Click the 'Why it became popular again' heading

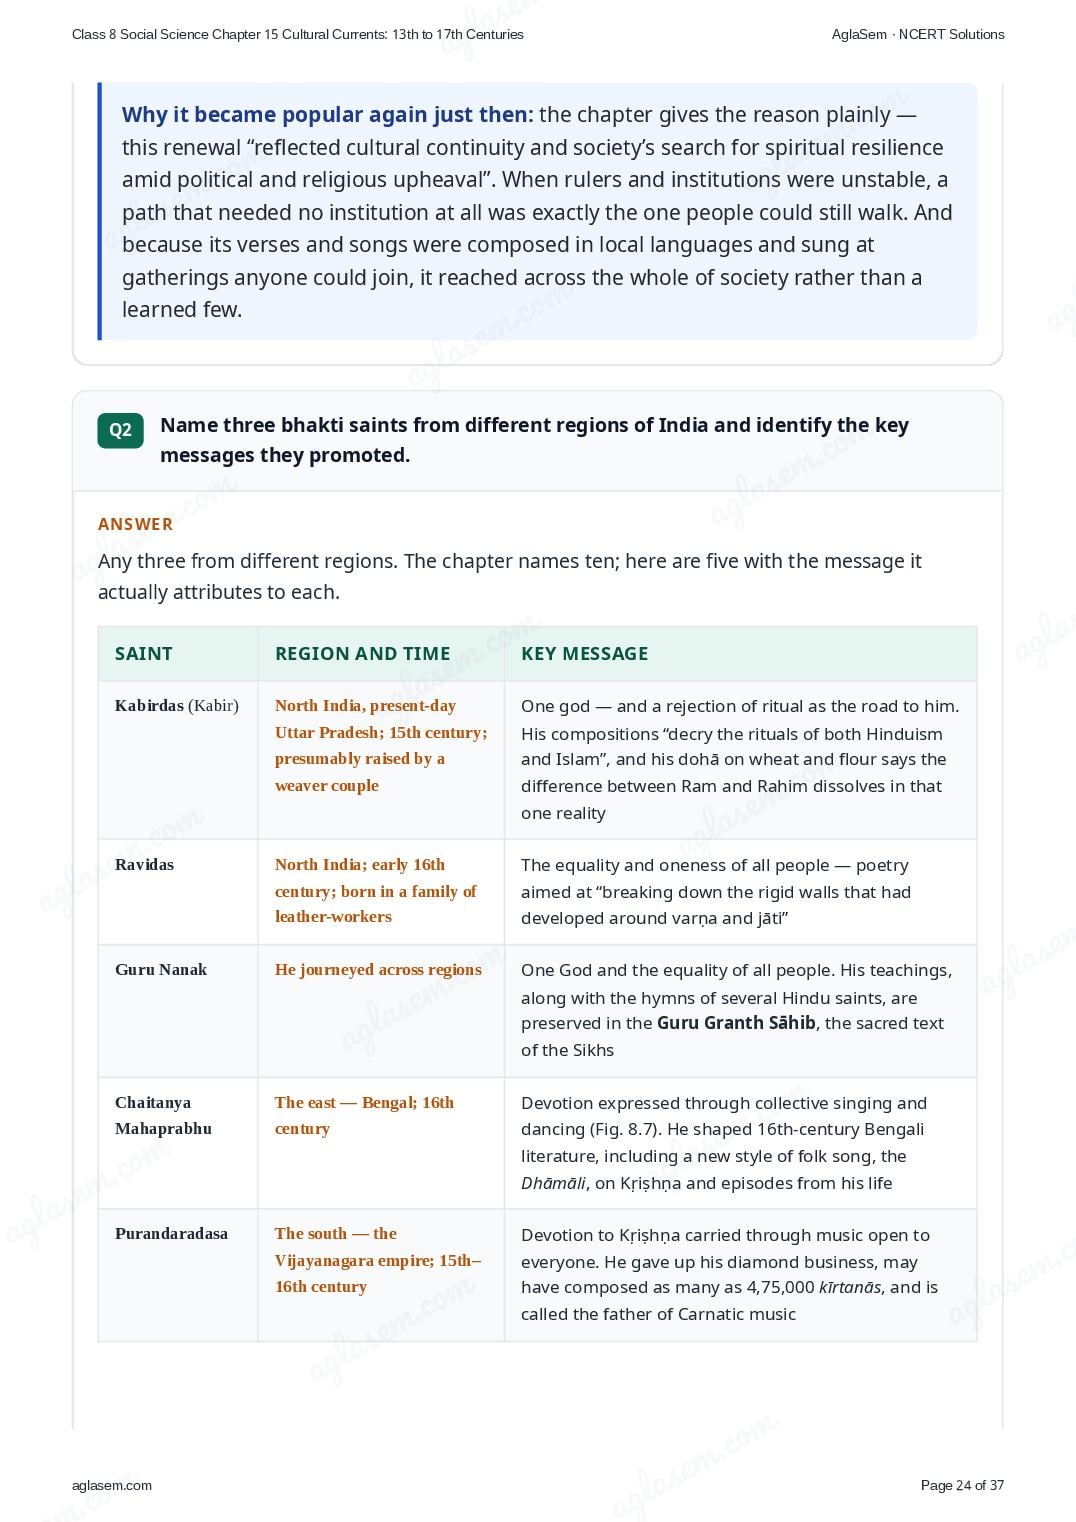coord(328,115)
